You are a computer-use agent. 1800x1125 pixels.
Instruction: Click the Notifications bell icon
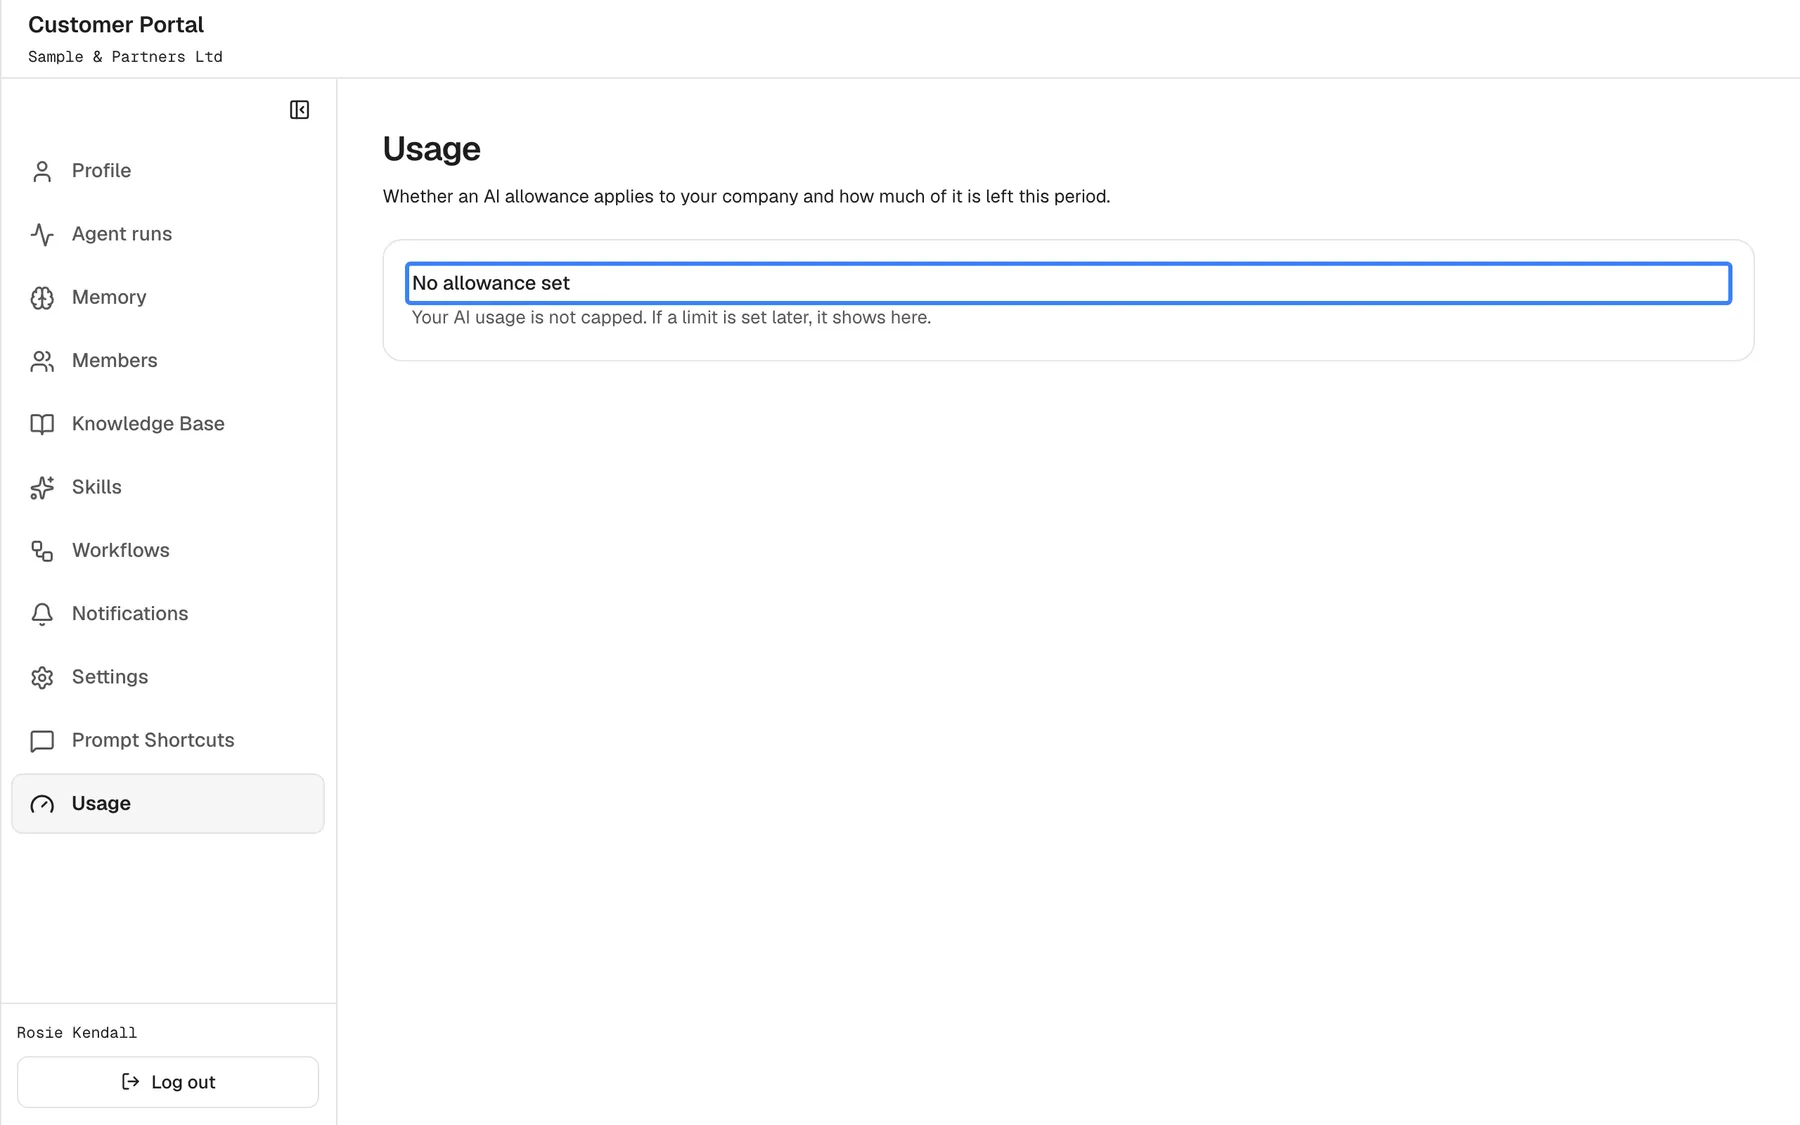(x=42, y=614)
